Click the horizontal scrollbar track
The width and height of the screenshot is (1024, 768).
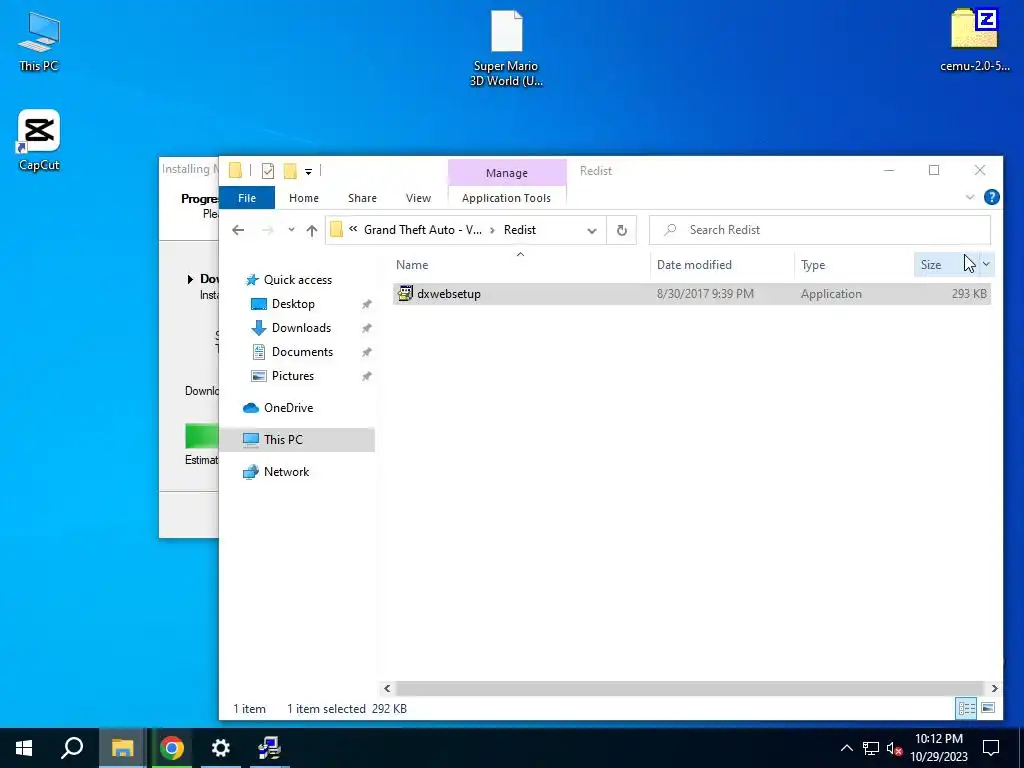(x=690, y=688)
